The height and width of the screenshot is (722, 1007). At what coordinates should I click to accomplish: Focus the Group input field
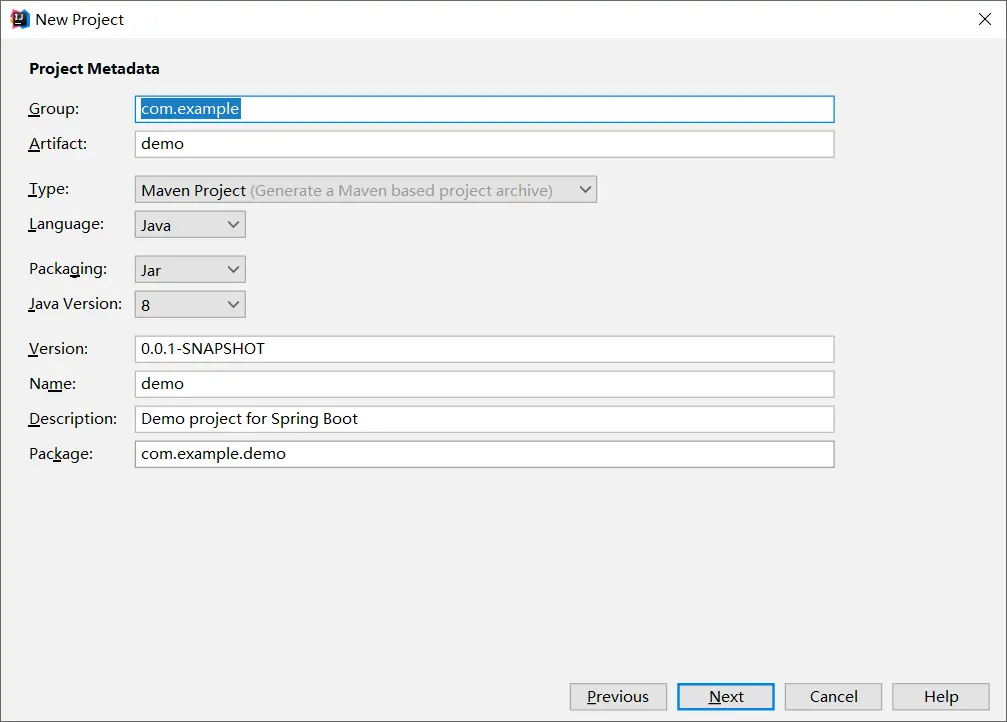(484, 109)
